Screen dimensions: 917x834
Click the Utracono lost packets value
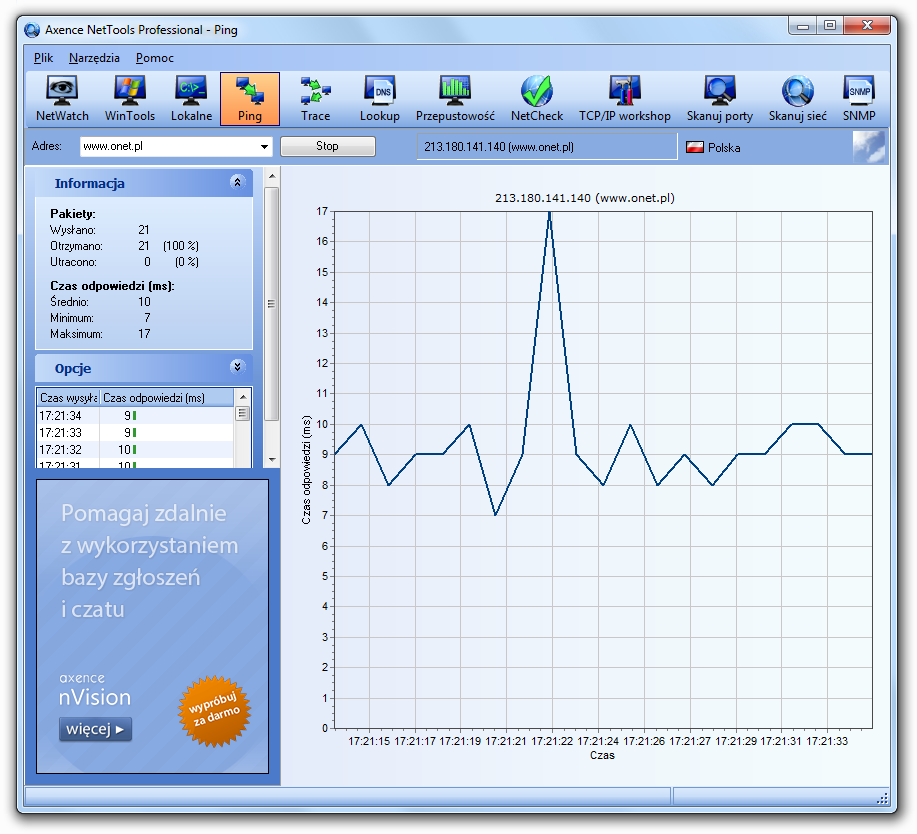147,262
